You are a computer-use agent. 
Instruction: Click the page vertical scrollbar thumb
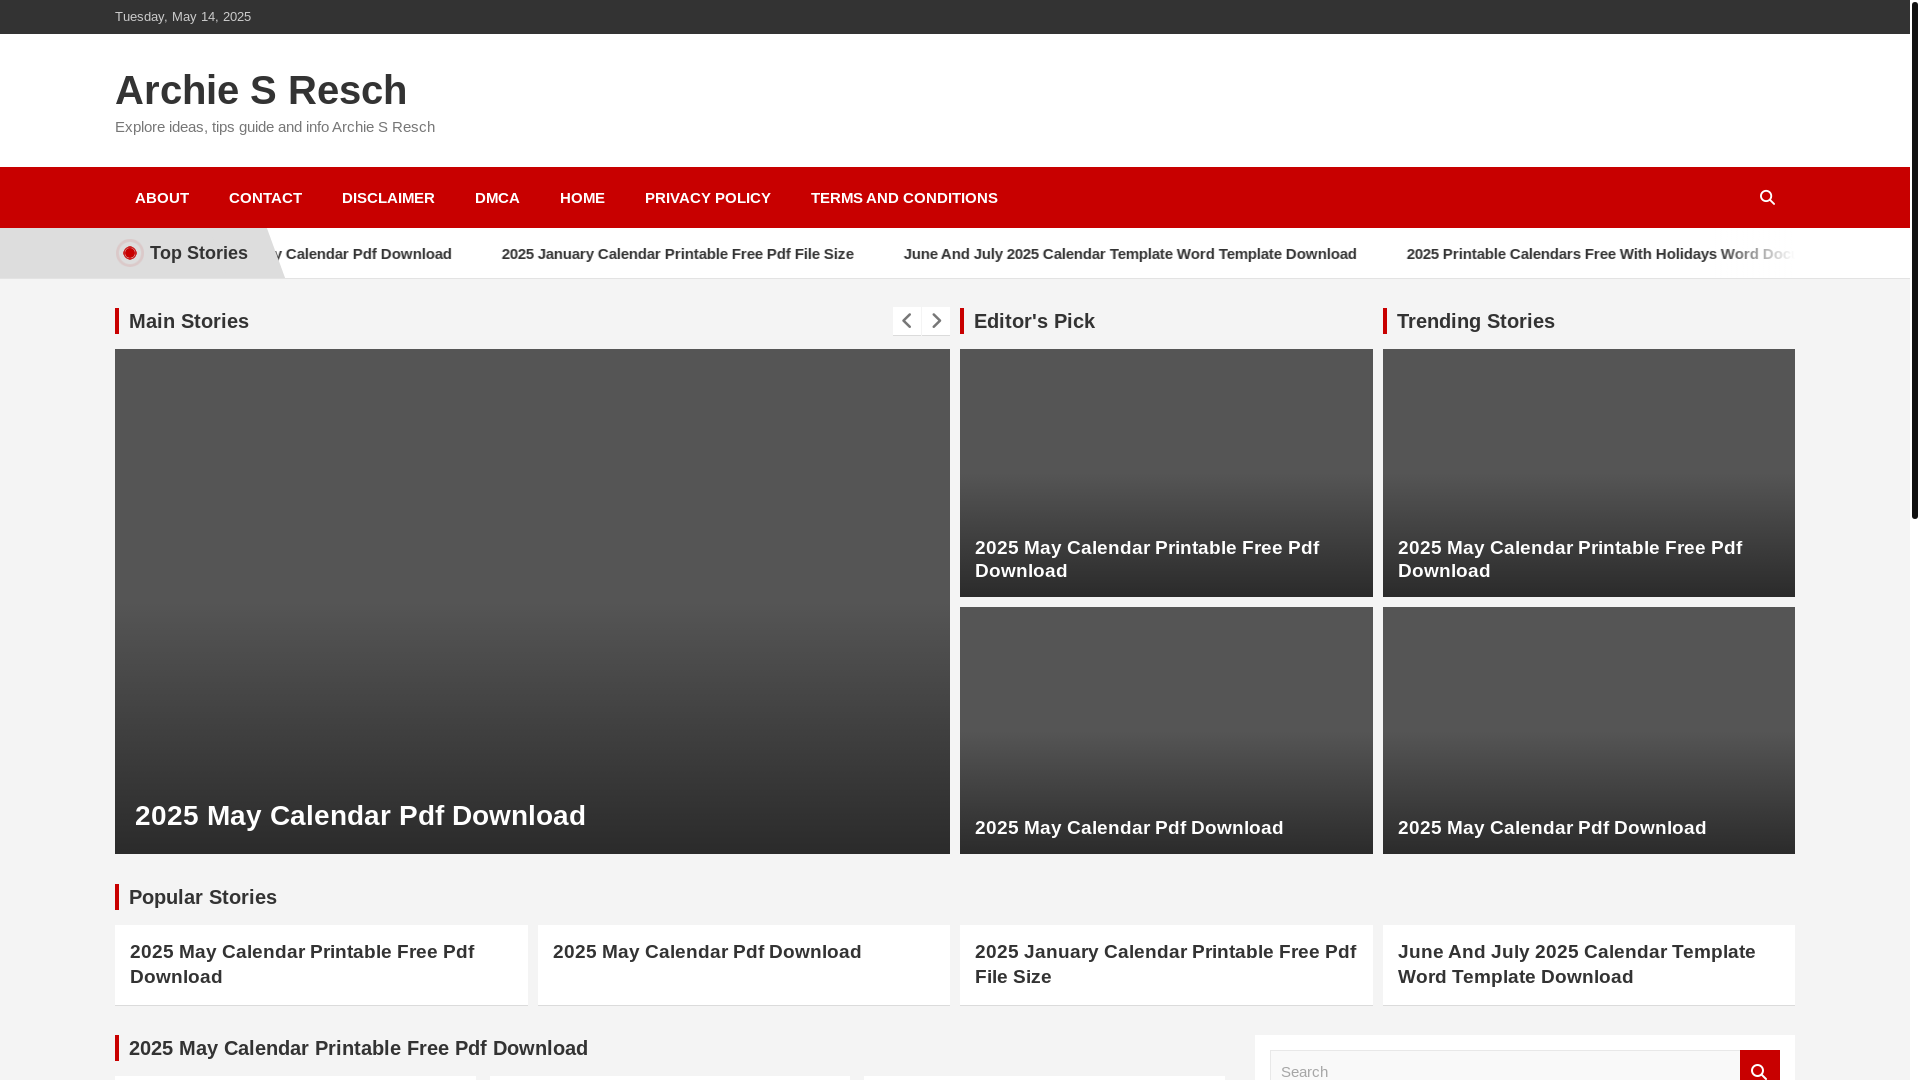click(x=1914, y=260)
